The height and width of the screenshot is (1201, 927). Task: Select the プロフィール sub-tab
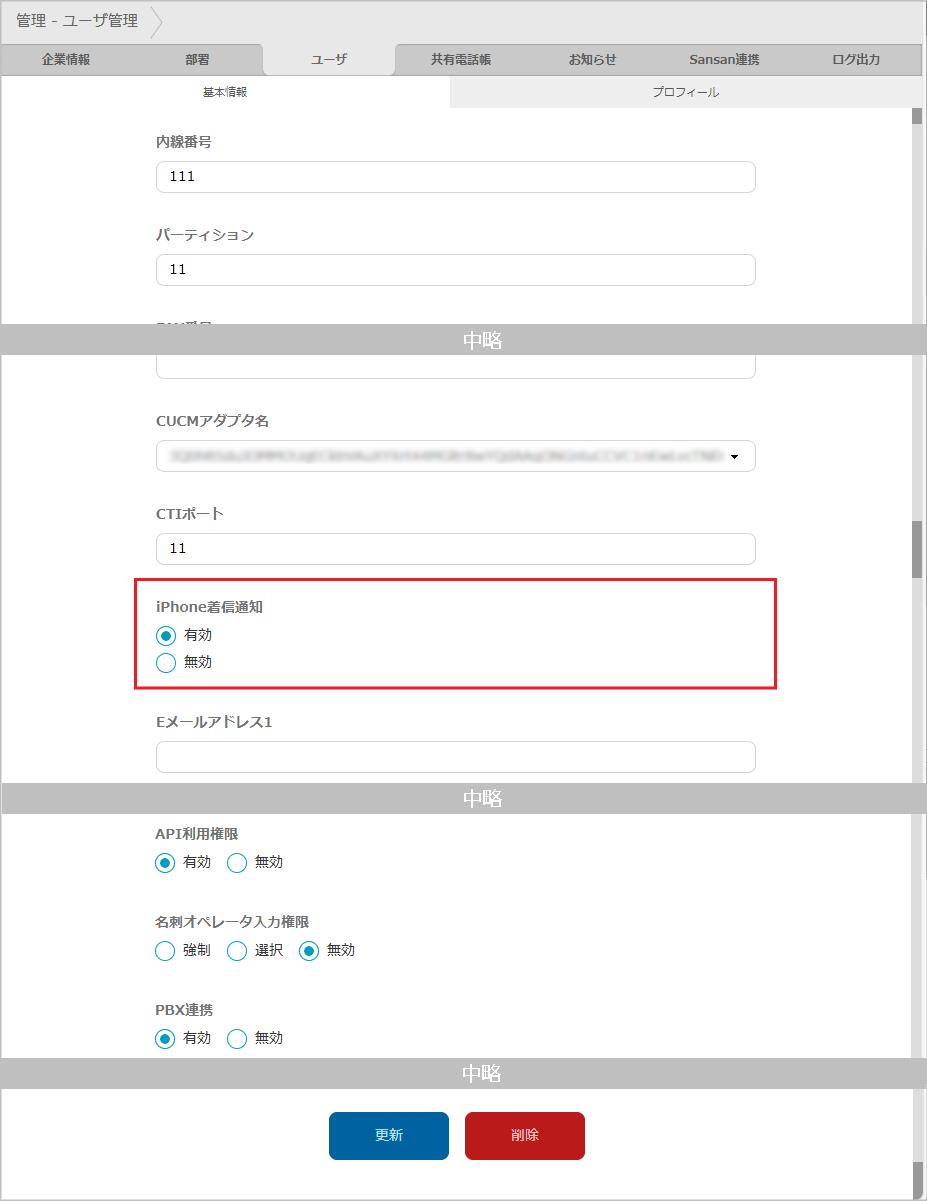[685, 92]
